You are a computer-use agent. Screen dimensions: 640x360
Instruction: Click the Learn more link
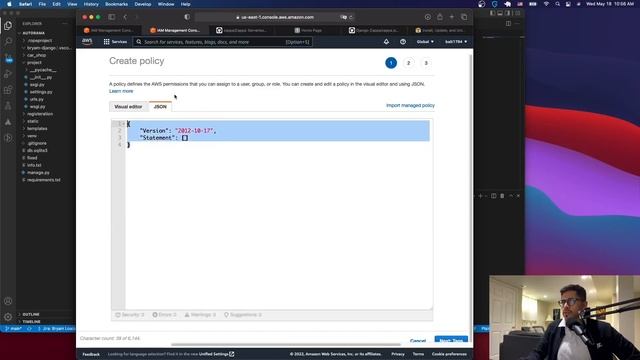click(x=121, y=91)
